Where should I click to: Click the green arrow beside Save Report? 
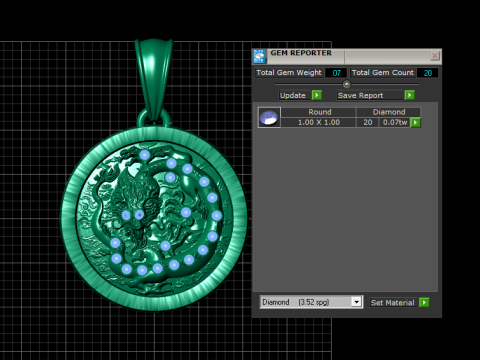tap(409, 95)
